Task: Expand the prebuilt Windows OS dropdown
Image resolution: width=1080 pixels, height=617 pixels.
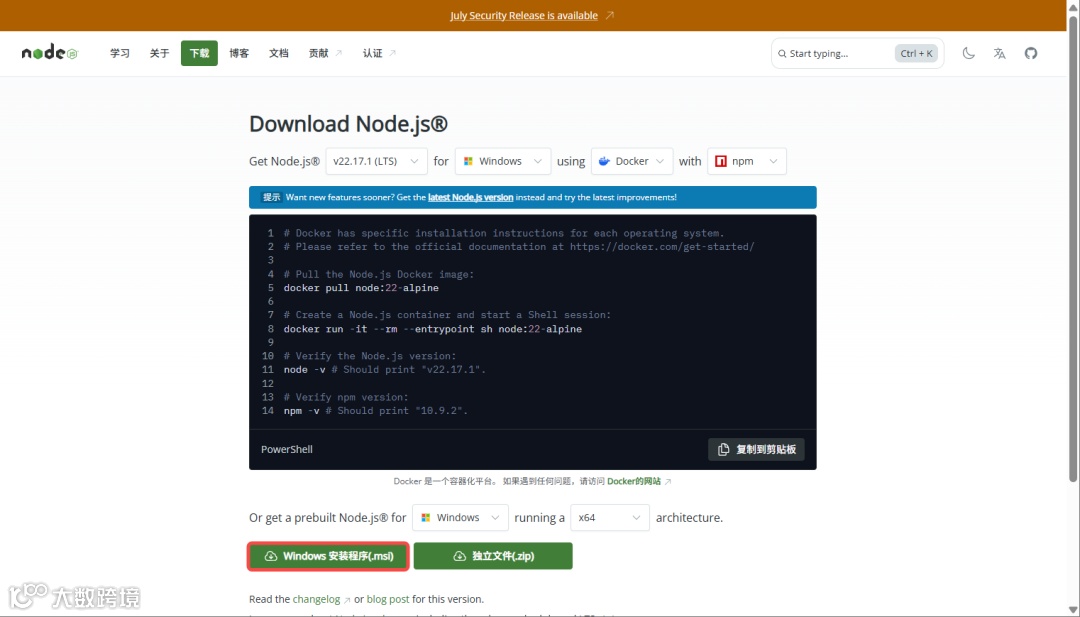Action: click(460, 518)
